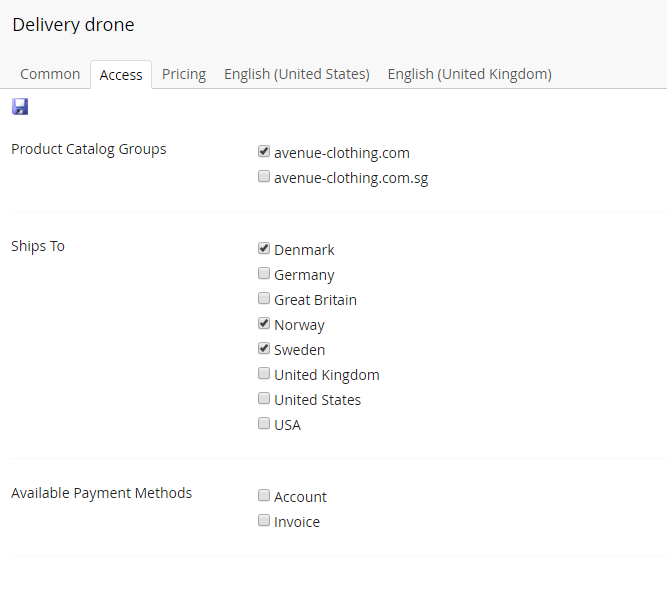Open the English (United States) tab
667x604 pixels.
point(296,74)
